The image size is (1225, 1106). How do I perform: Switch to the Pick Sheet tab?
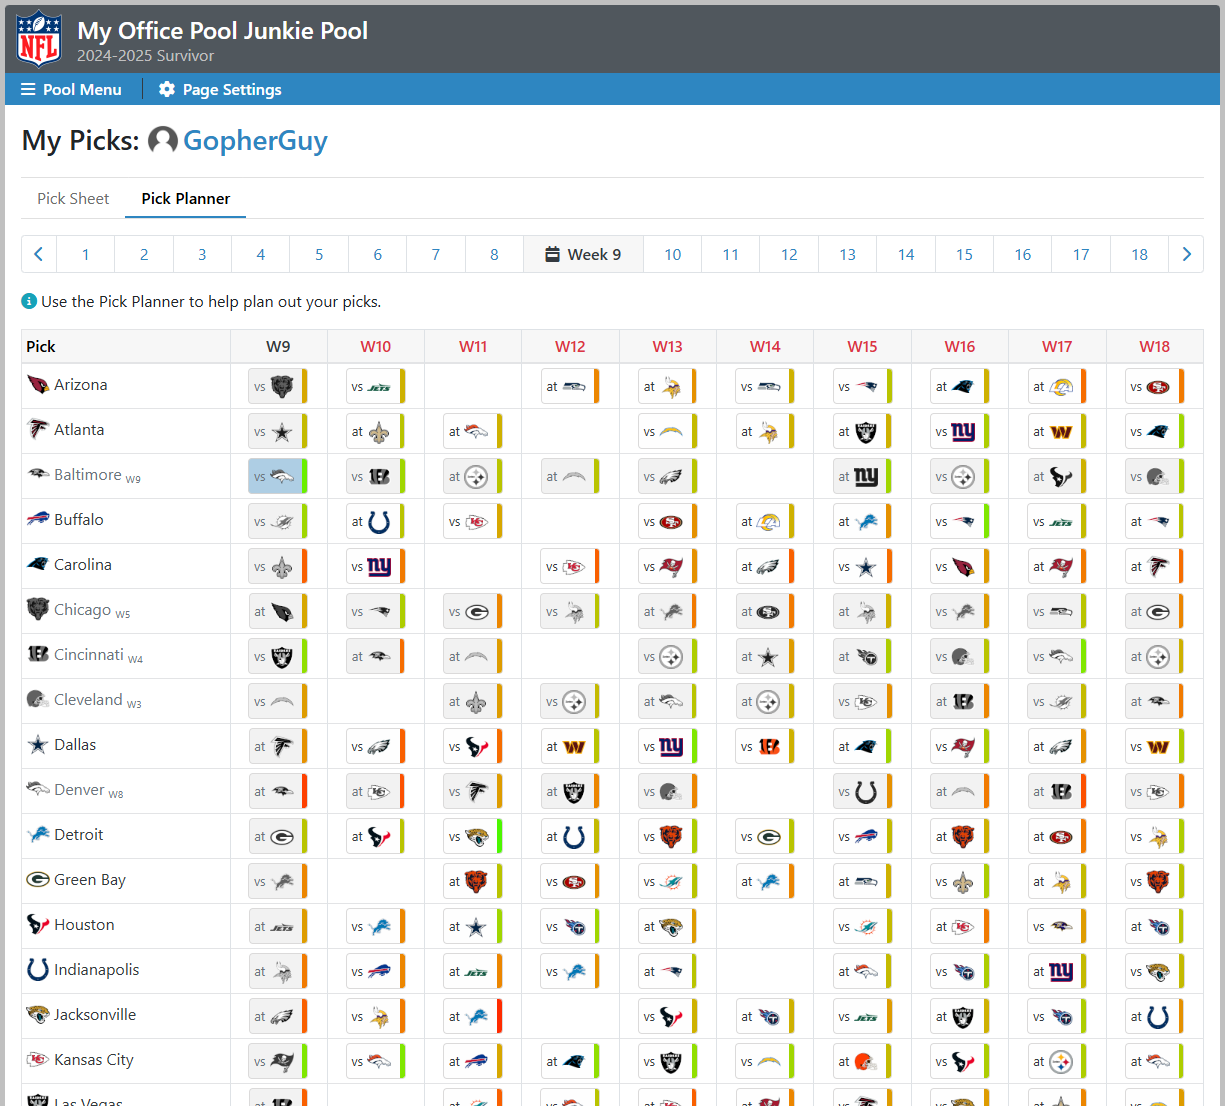pos(73,198)
